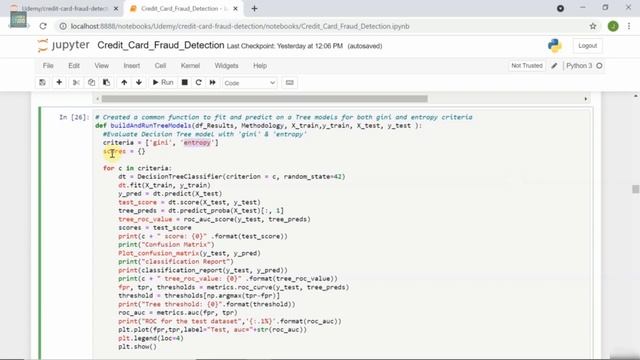Open the Help menu
Image resolution: width=640 pixels, height=360 pixels.
(260, 66)
